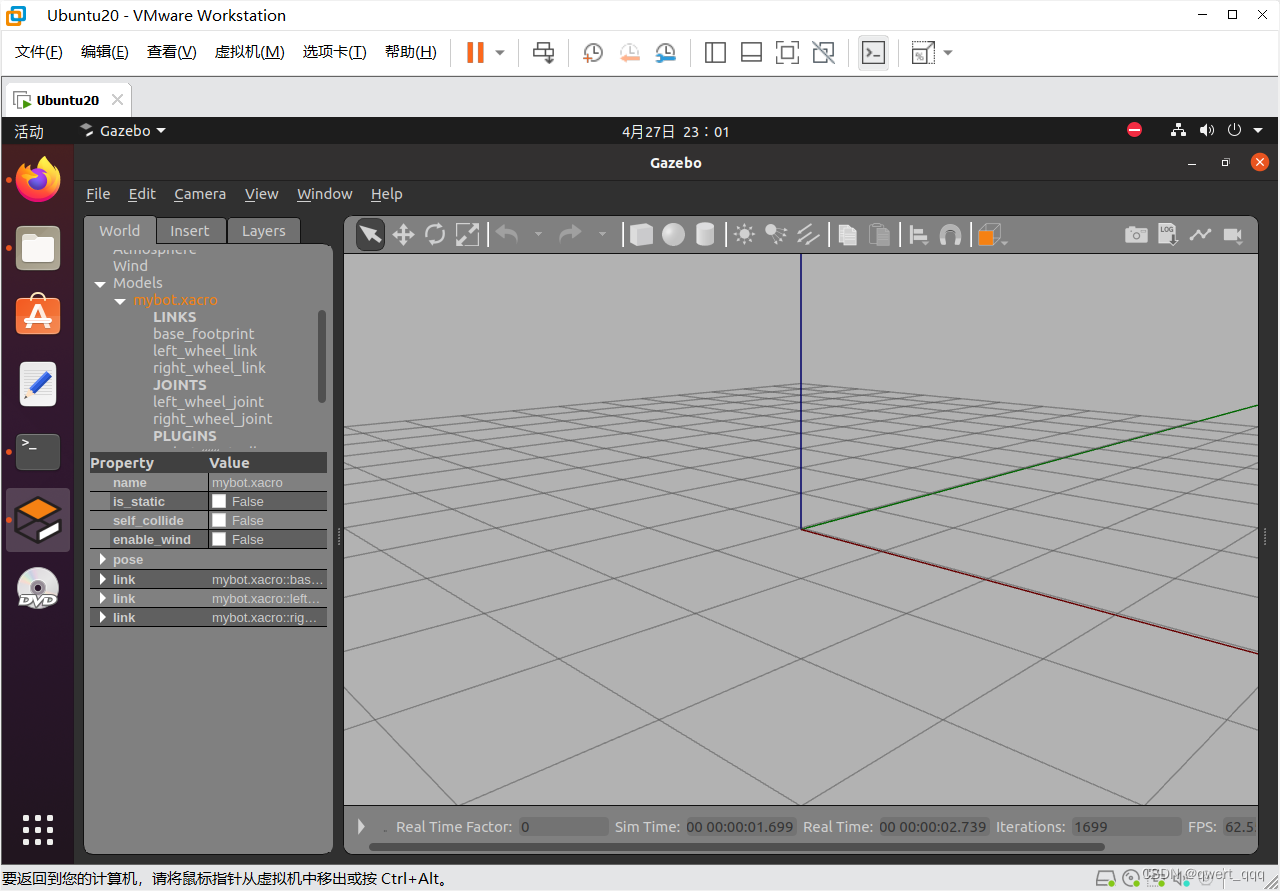Open Ubuntu Activities overview (活动)

pos(29,131)
